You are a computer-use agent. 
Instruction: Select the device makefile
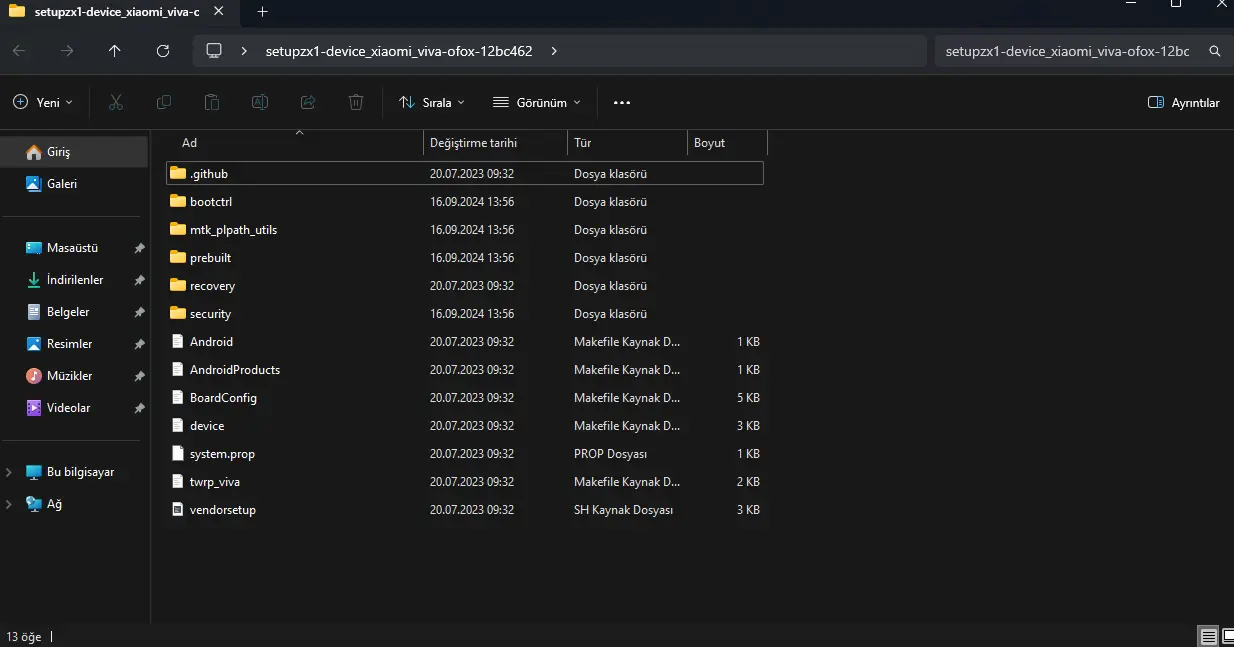click(465, 425)
